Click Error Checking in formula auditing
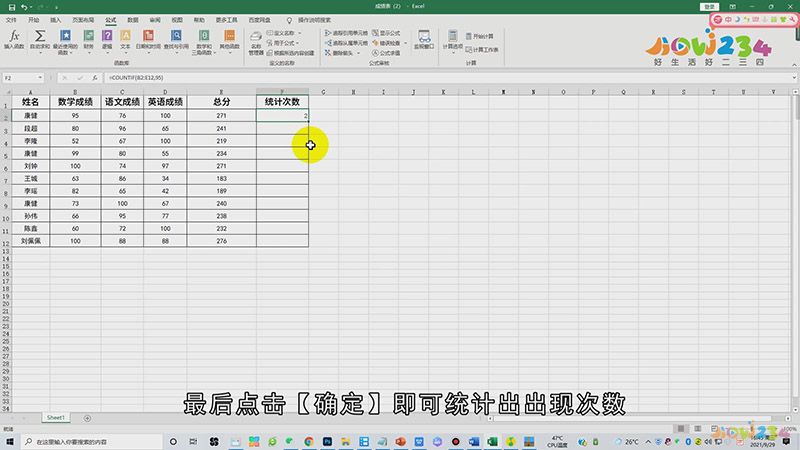The image size is (800, 450). click(386, 43)
